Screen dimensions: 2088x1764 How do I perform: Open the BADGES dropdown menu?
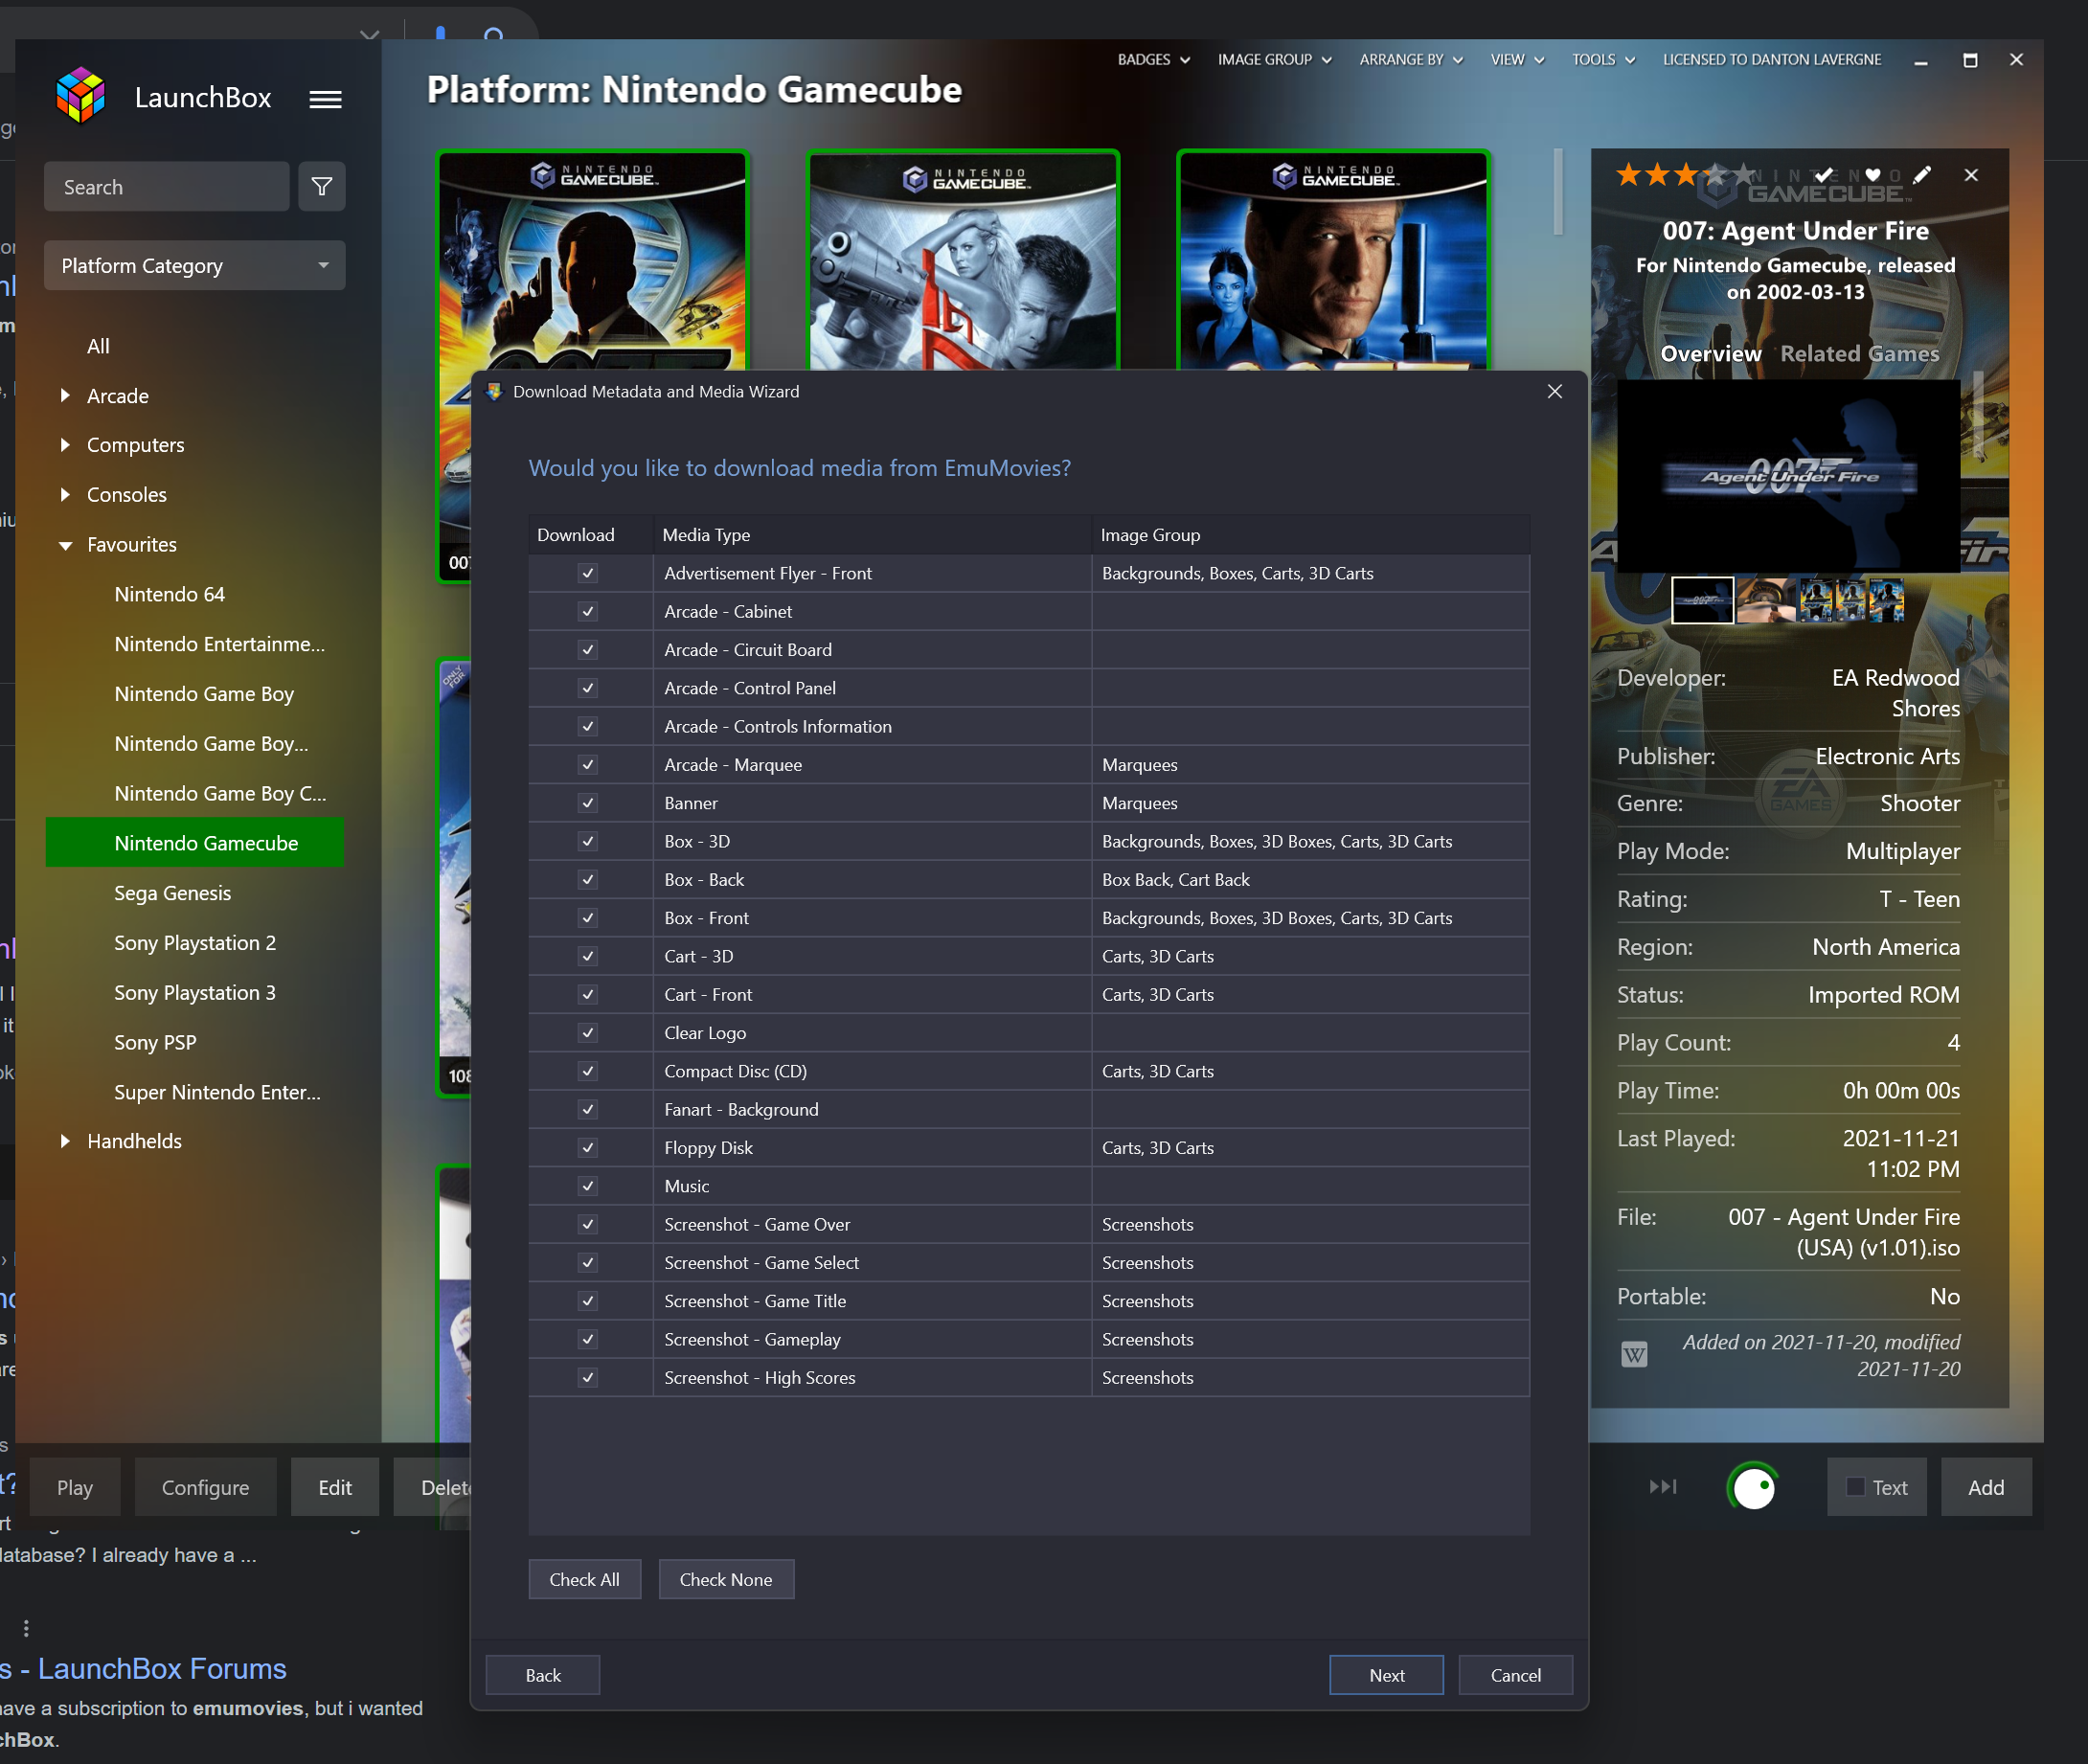(1154, 60)
